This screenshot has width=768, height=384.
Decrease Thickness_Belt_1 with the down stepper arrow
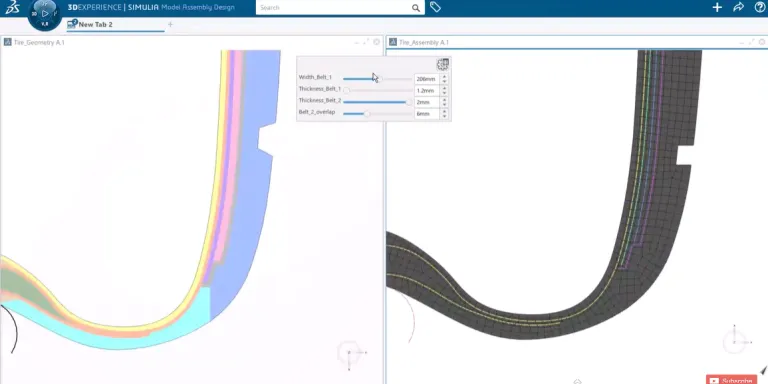pos(444,93)
